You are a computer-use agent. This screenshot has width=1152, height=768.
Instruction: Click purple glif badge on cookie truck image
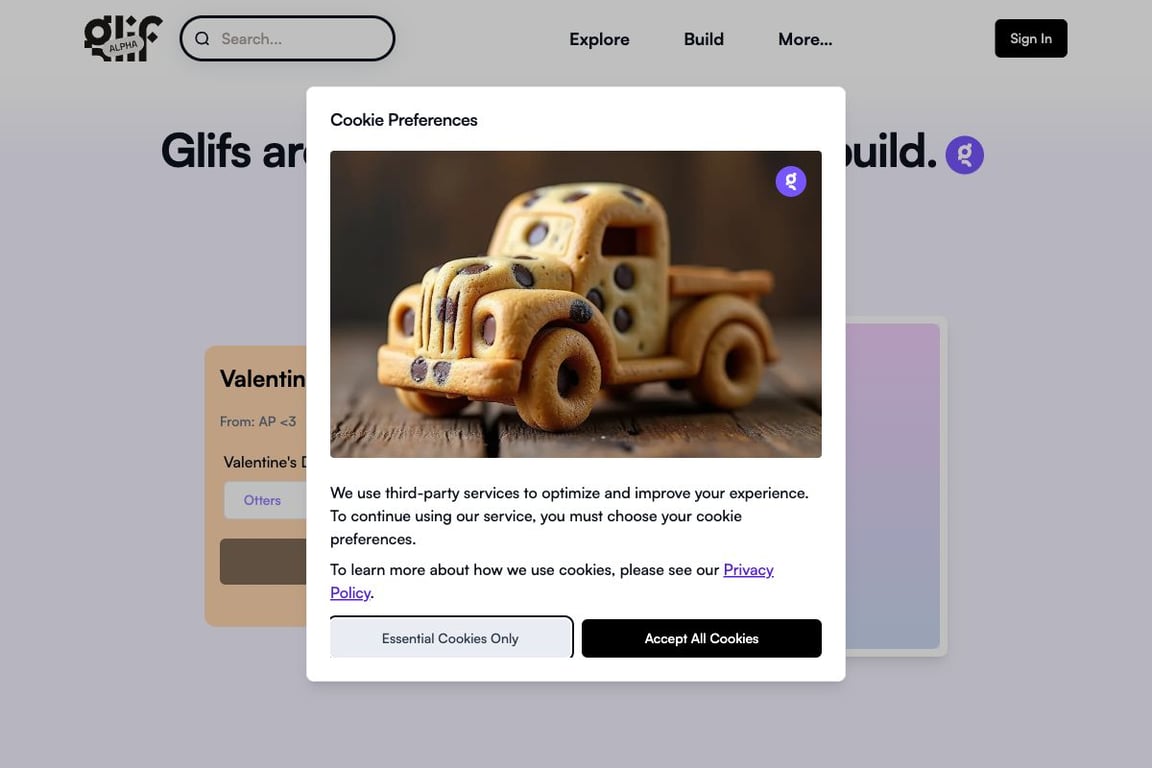791,181
